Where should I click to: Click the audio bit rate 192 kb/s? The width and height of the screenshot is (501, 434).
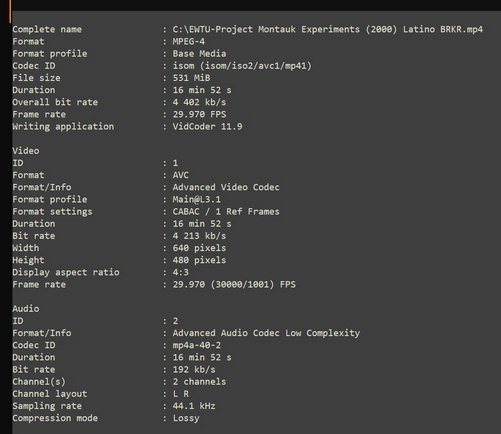194,370
